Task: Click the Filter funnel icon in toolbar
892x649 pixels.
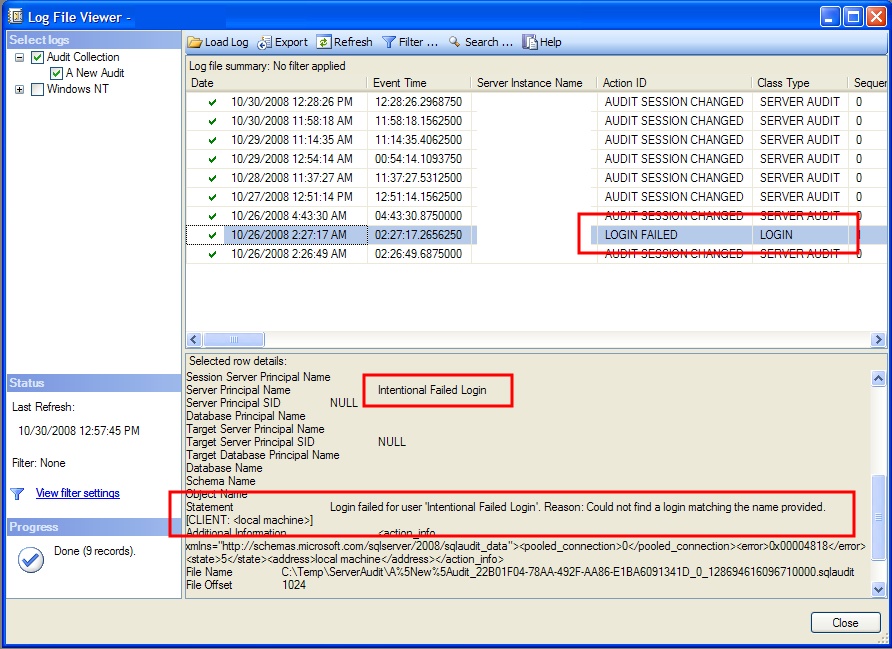Action: pyautogui.click(x=389, y=42)
